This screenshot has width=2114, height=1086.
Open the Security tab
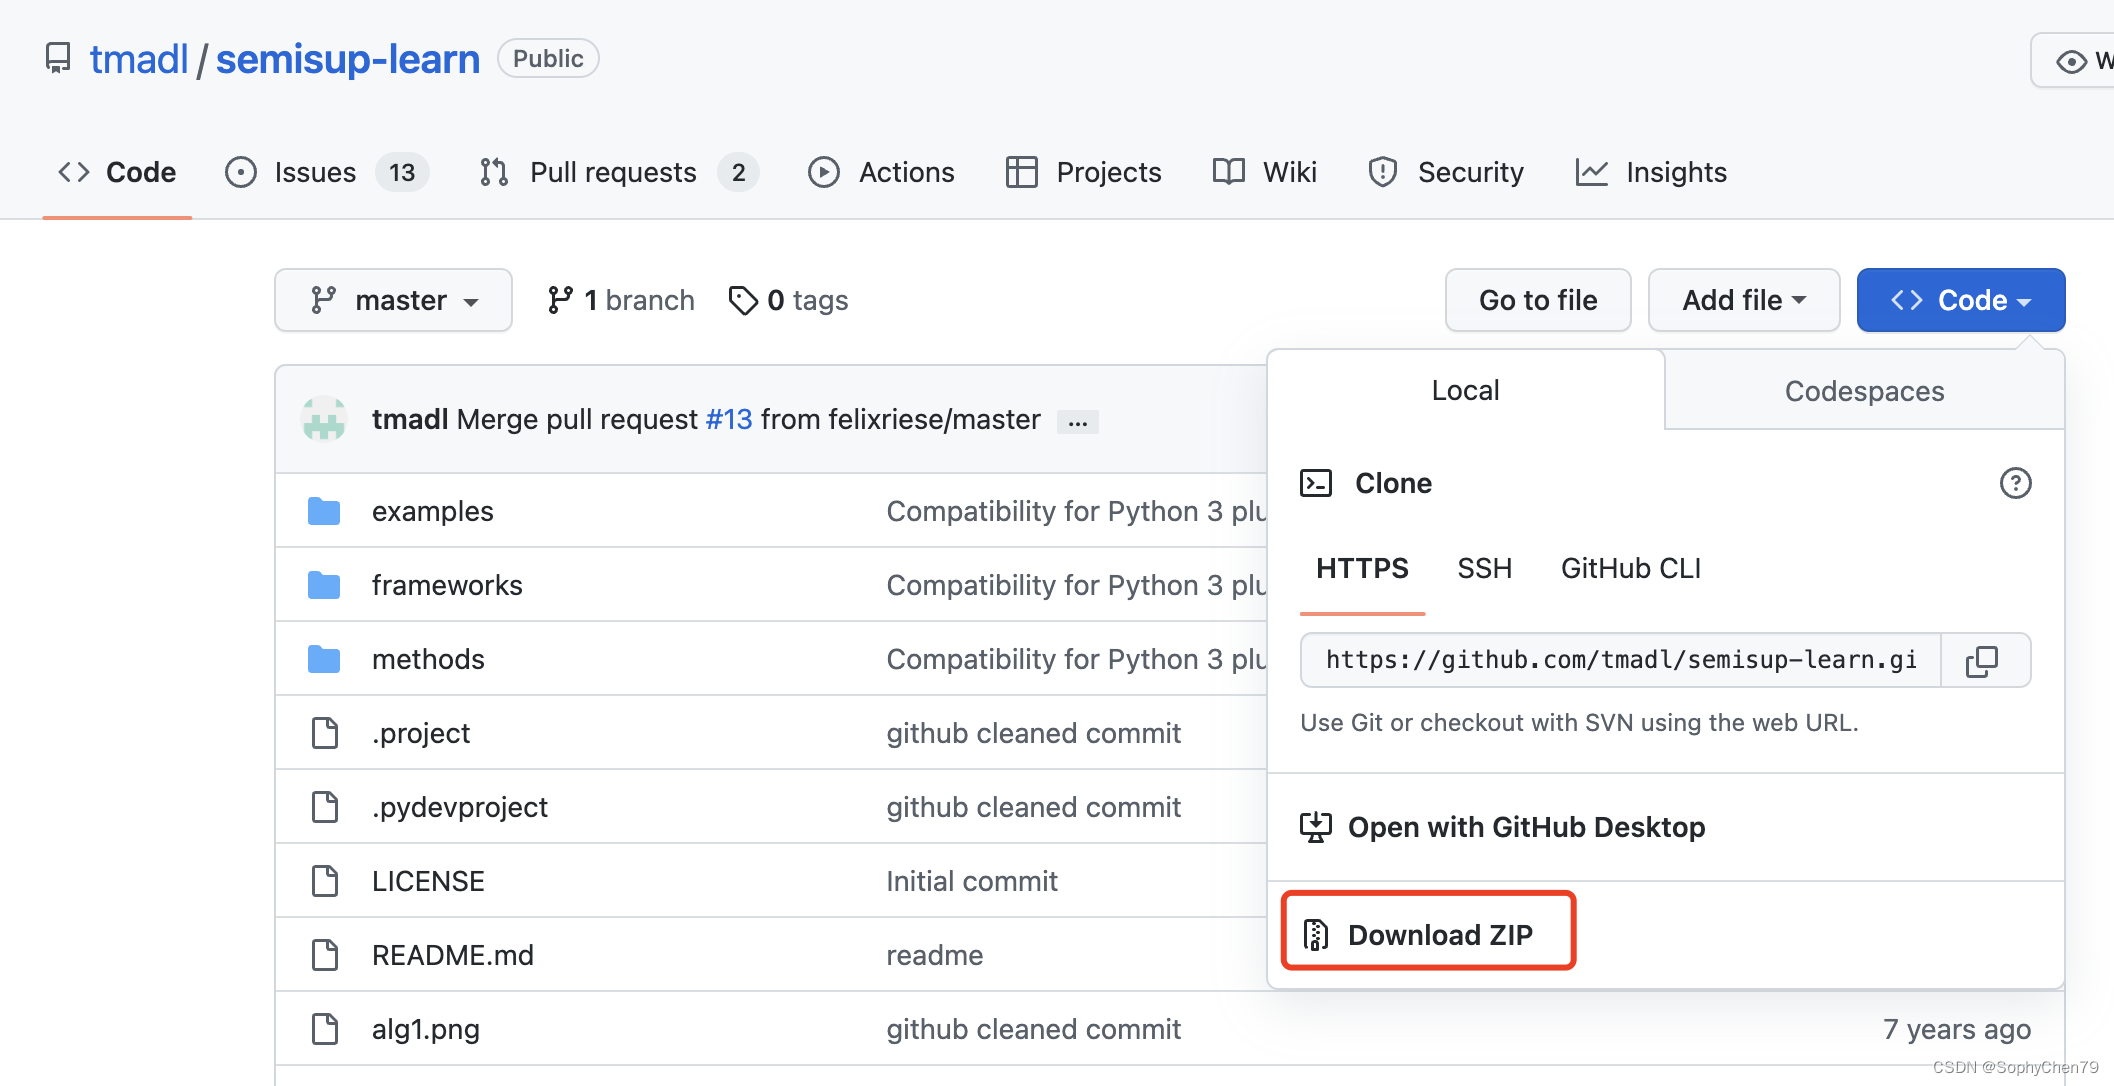1446,172
